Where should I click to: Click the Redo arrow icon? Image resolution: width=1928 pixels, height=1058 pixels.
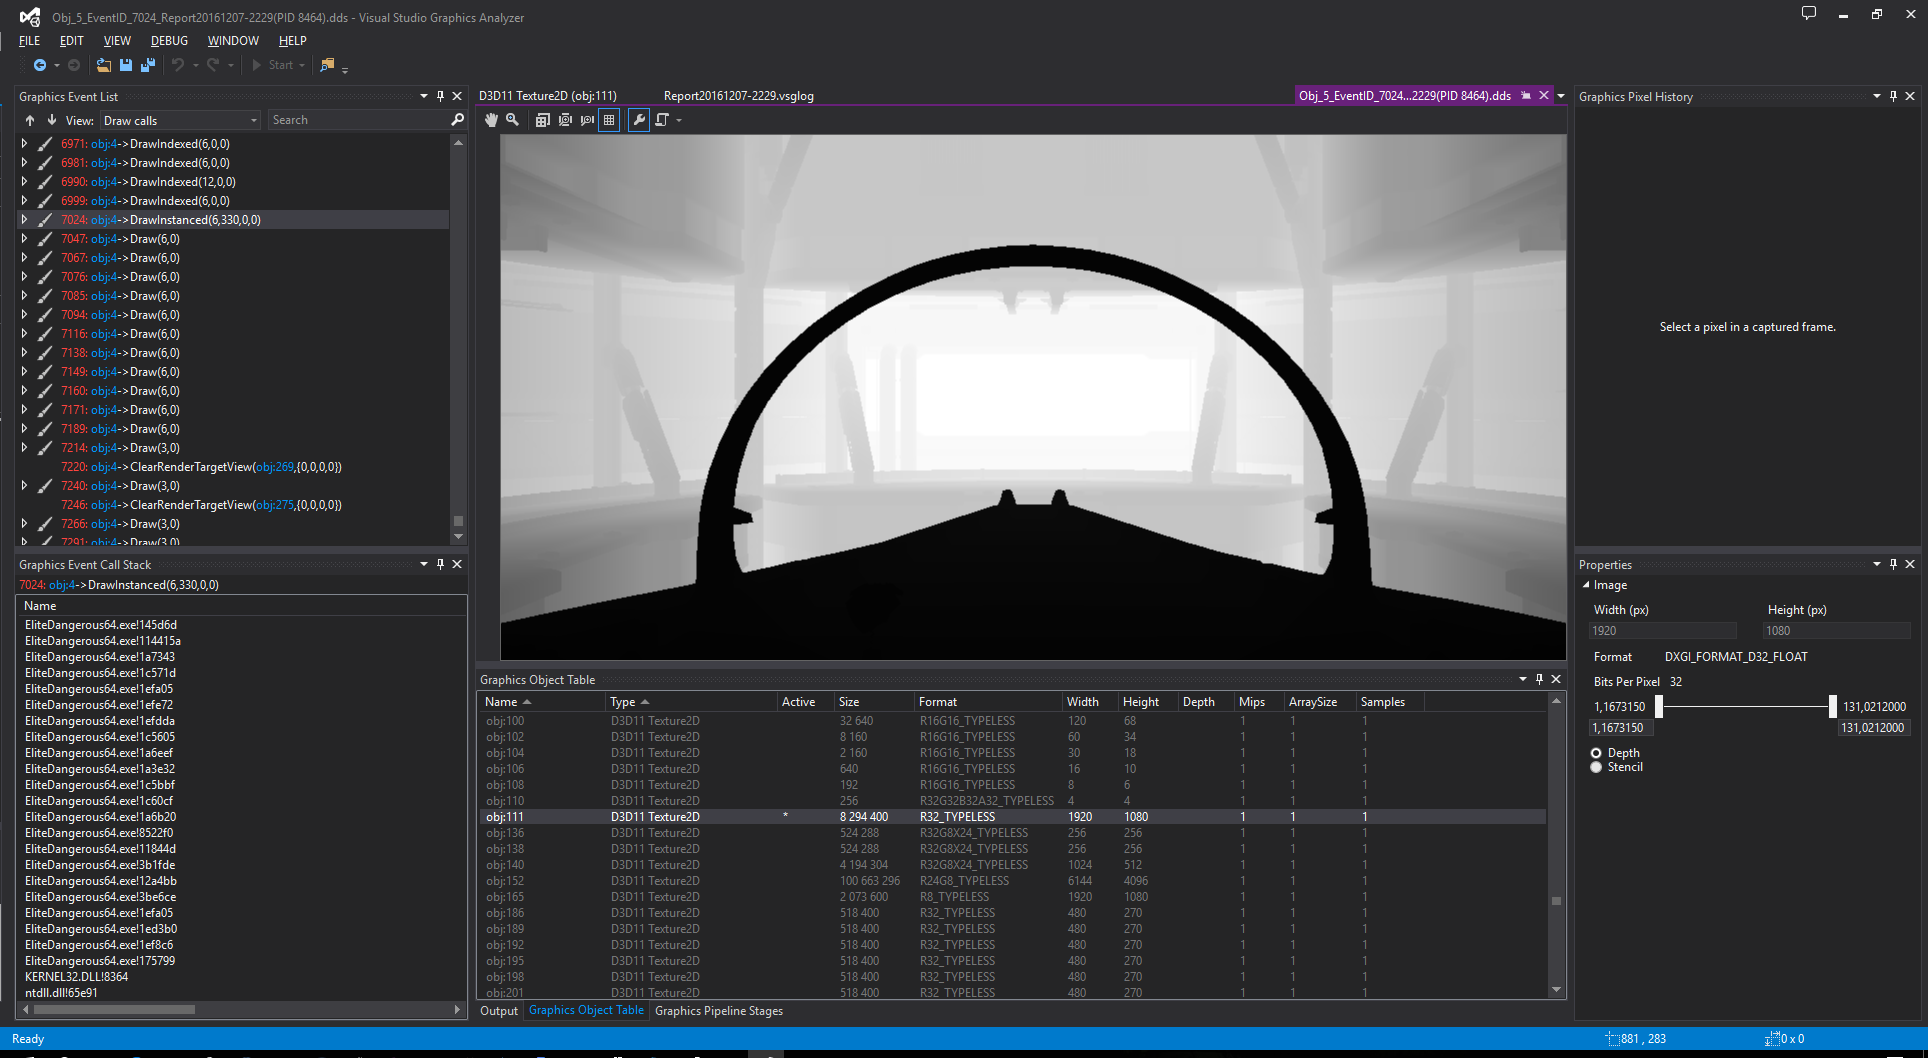pyautogui.click(x=213, y=65)
